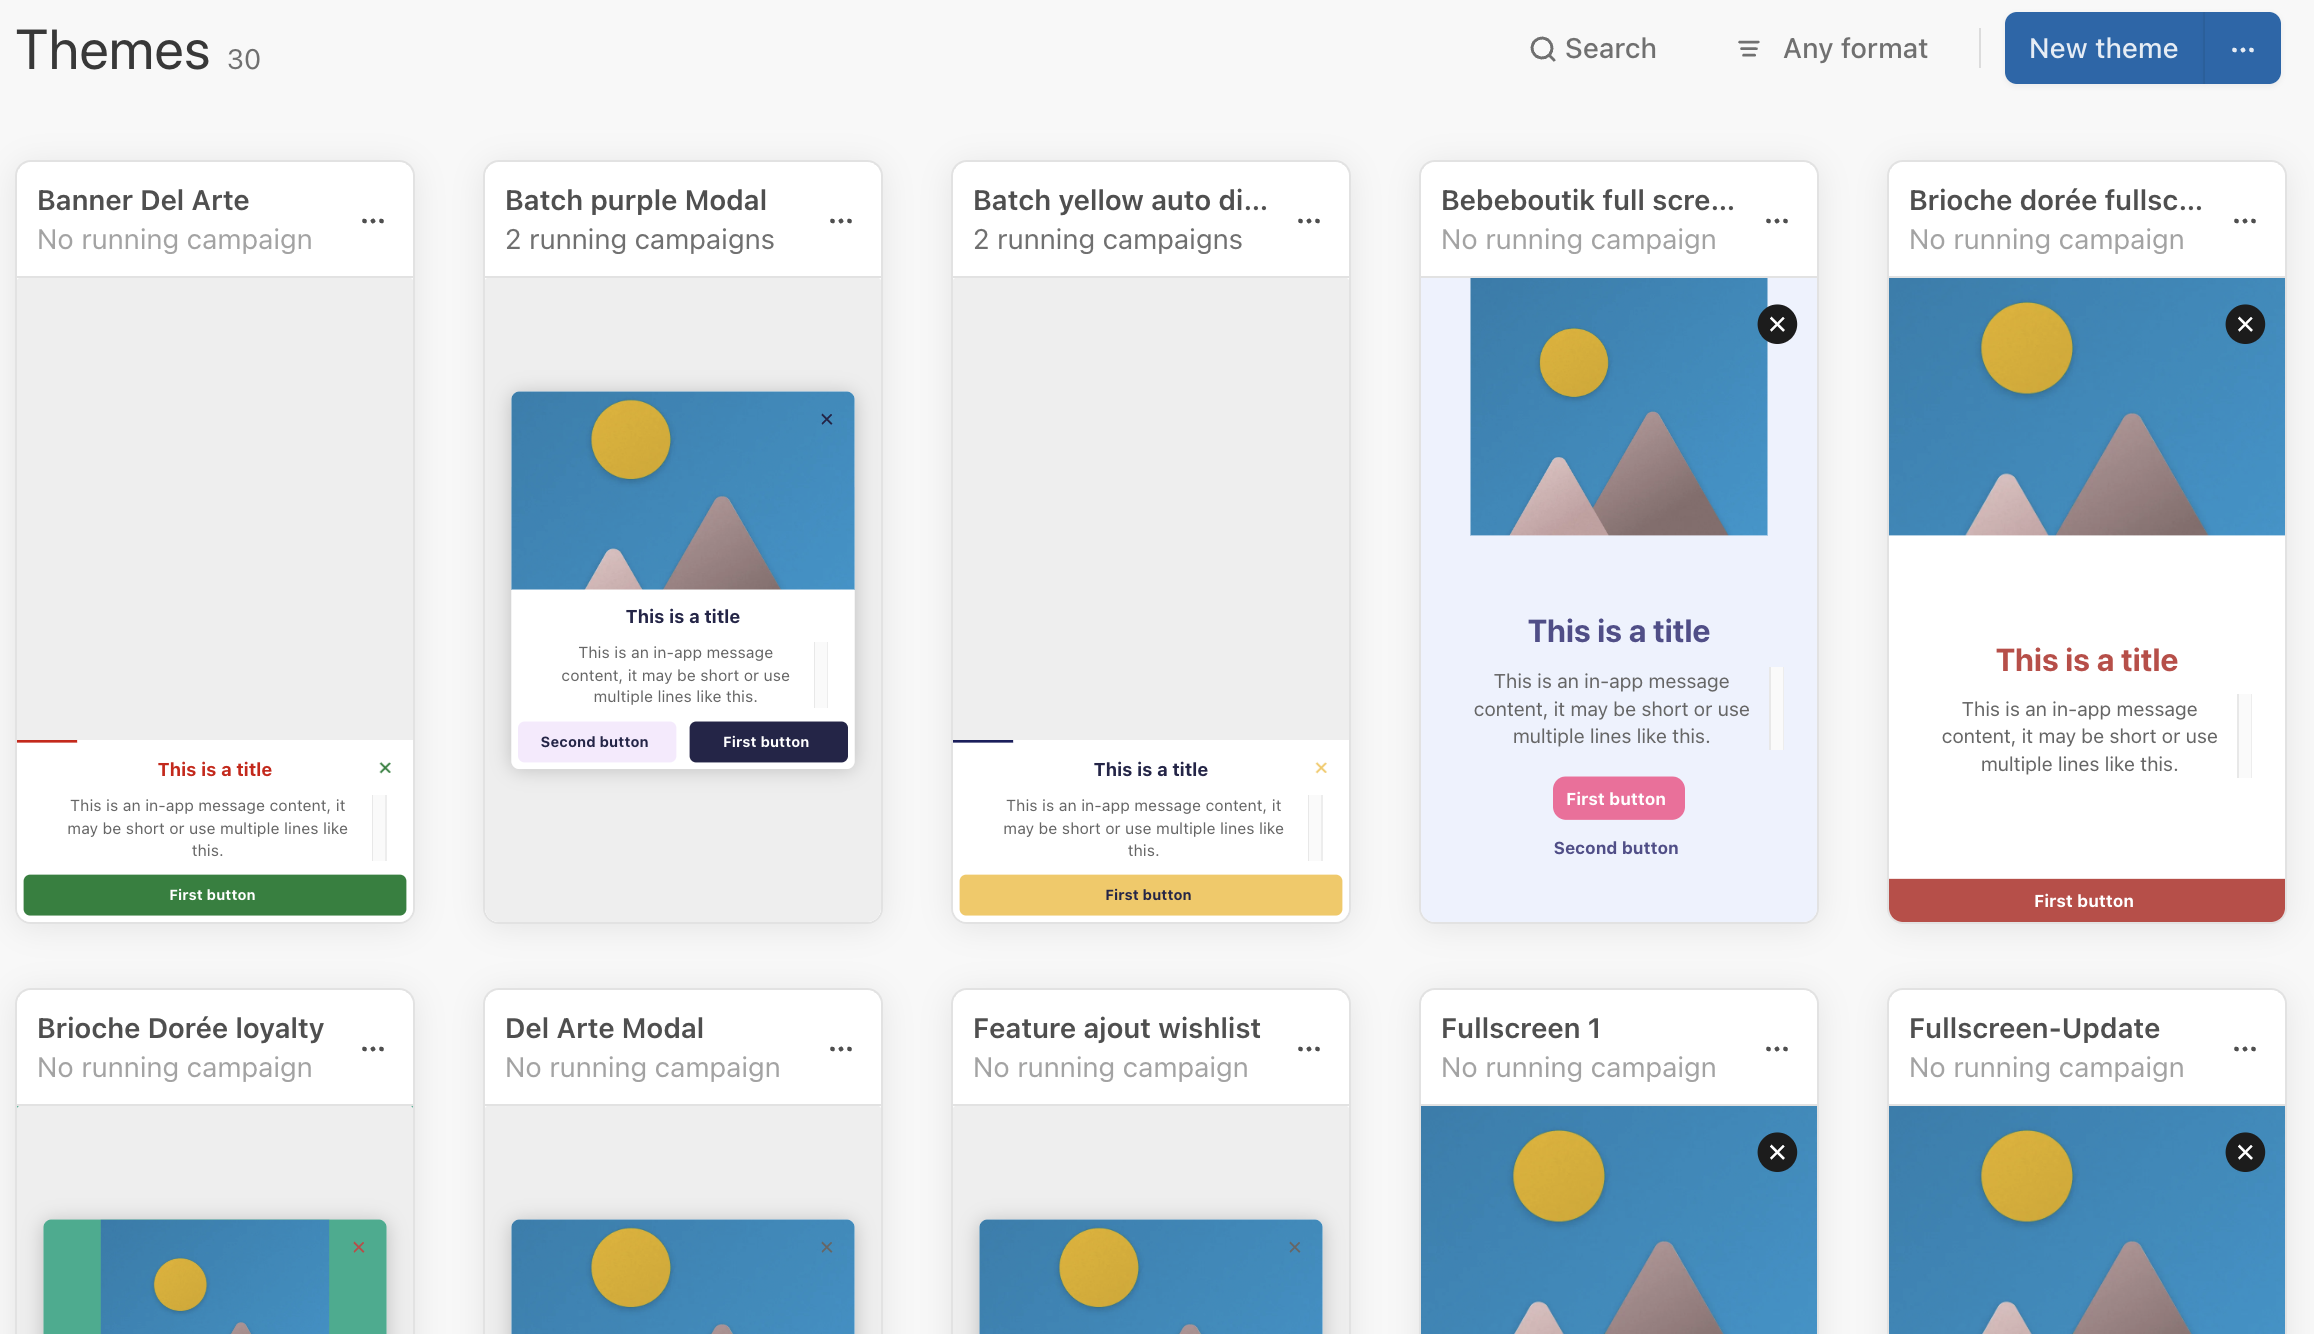
Task: Open options for Brioche dorée fullscreen theme
Action: tap(2245, 221)
